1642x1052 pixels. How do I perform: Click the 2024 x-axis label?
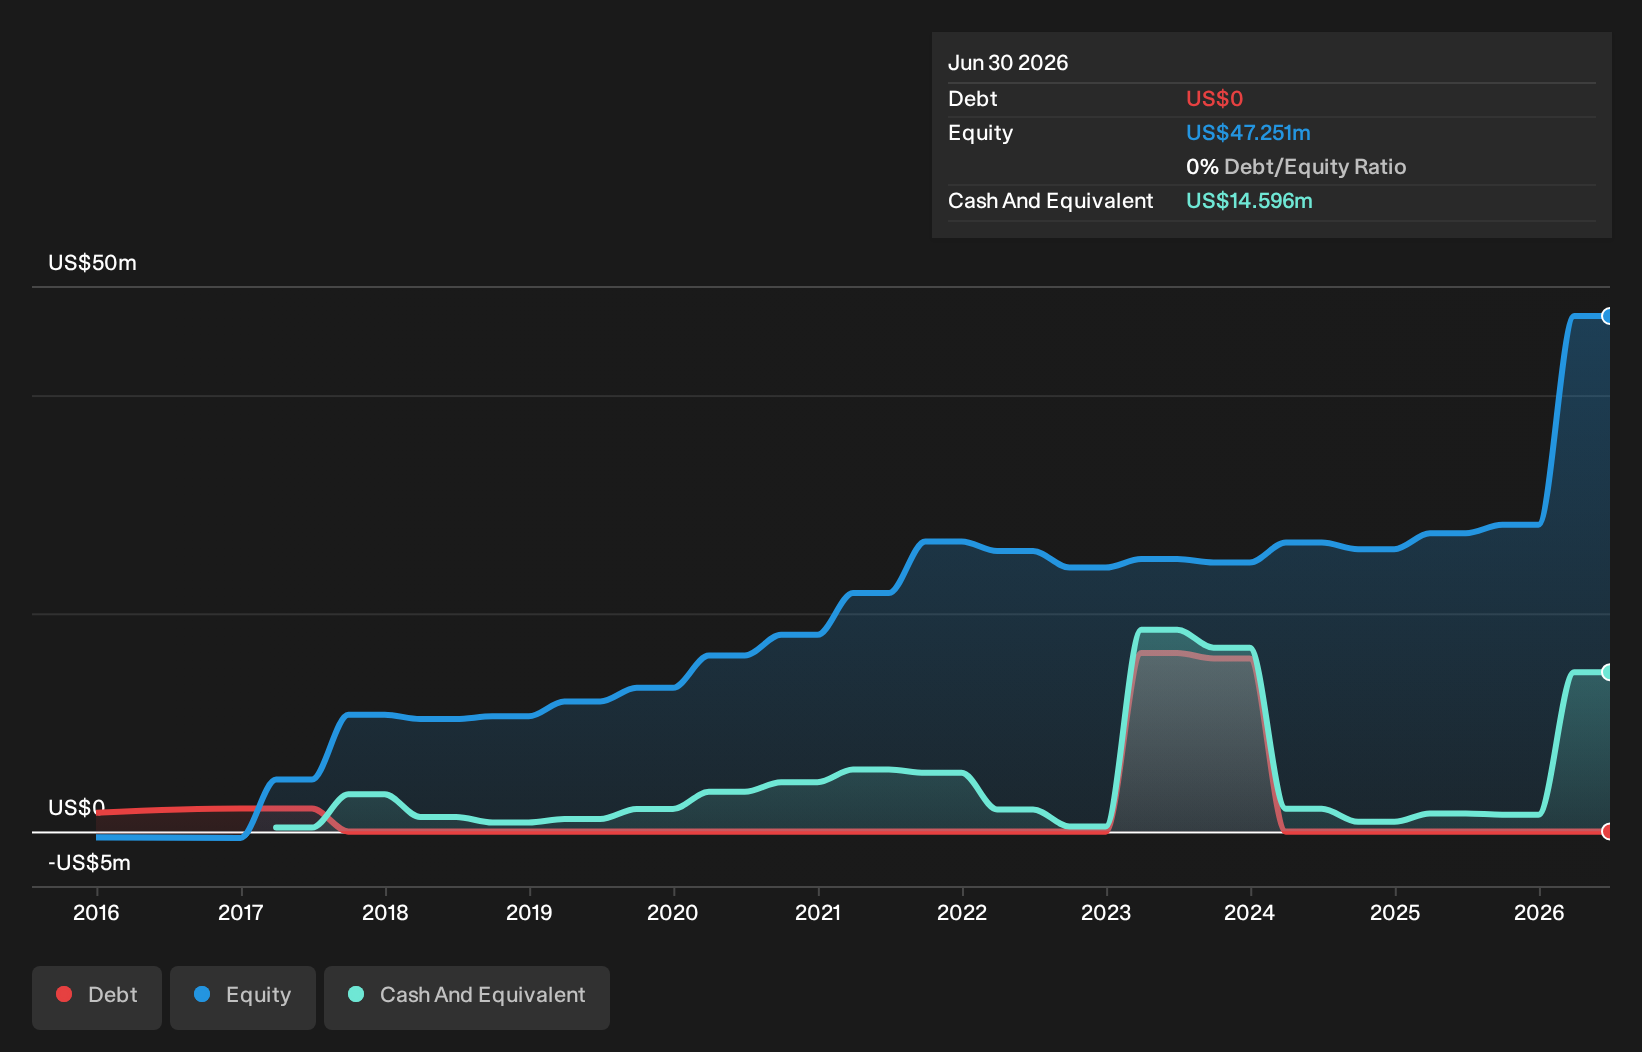(x=1250, y=912)
